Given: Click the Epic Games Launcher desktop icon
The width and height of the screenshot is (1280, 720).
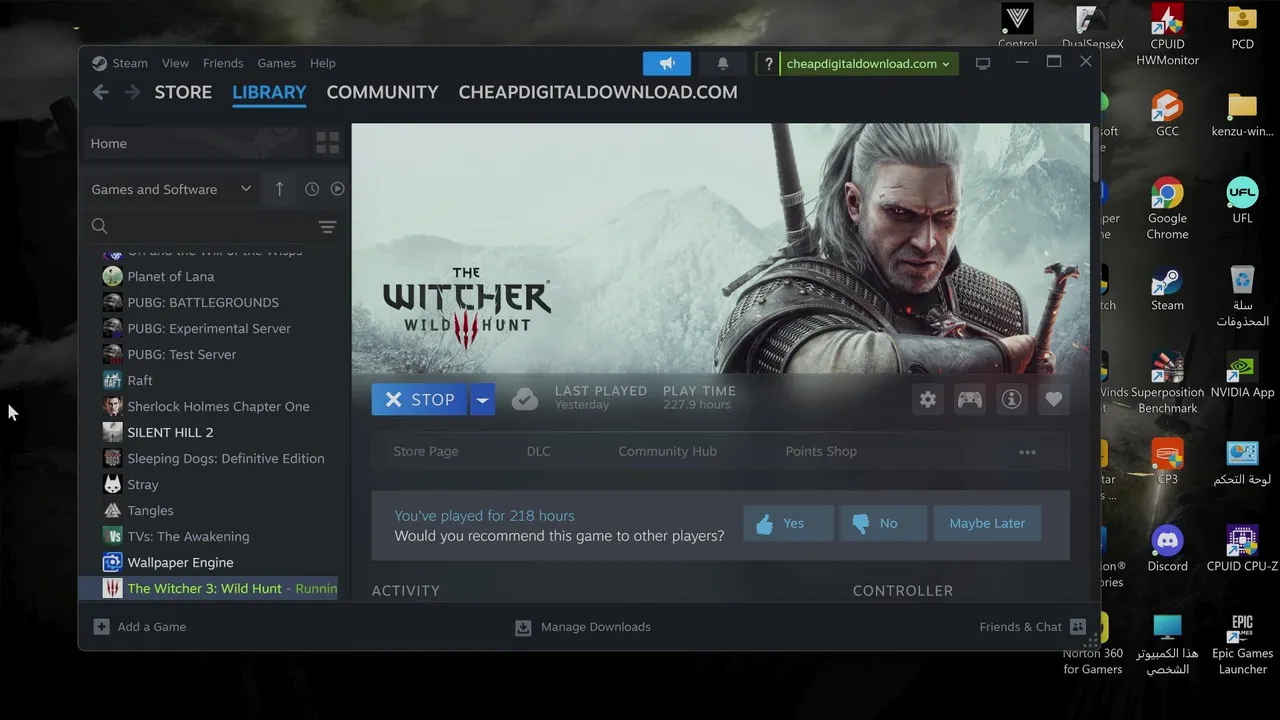Looking at the screenshot, I should click(1242, 644).
